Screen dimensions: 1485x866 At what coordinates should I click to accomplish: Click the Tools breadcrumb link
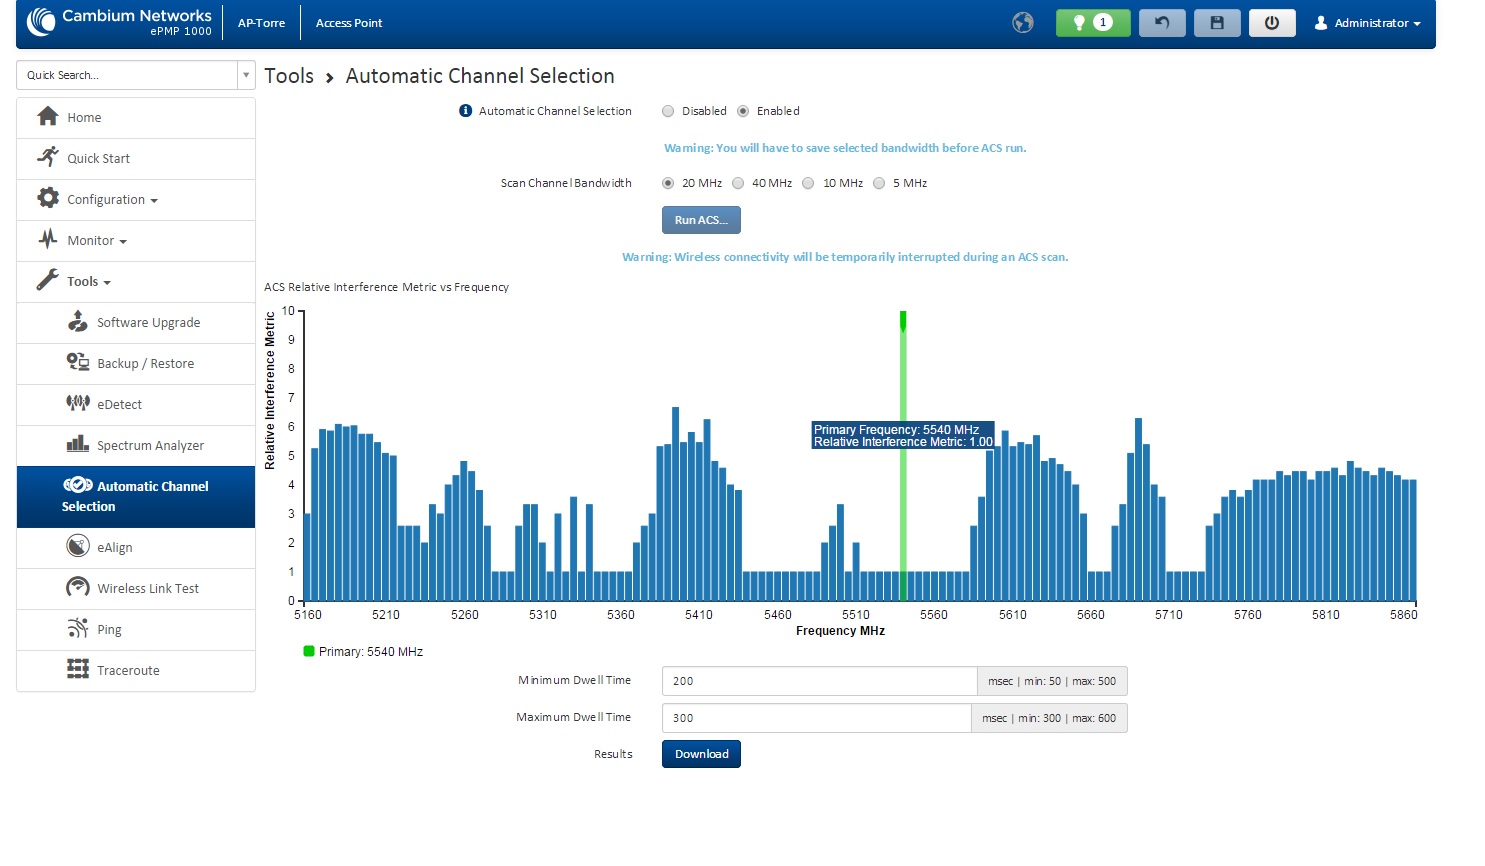click(x=289, y=76)
